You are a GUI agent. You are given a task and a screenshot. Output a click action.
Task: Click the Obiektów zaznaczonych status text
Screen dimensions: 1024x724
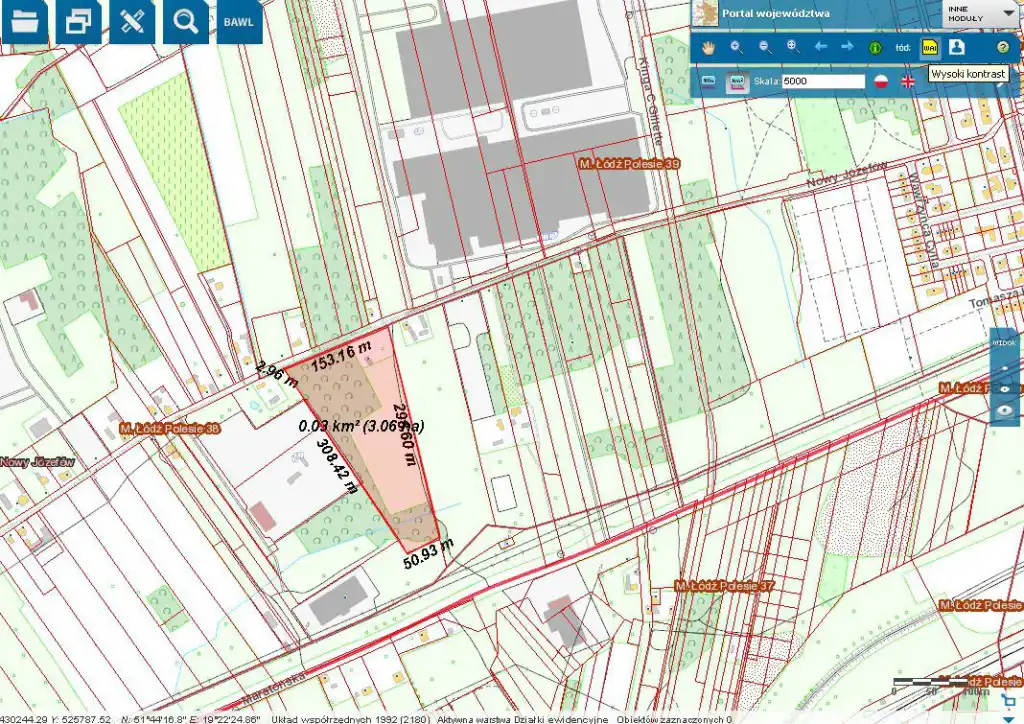[674, 719]
